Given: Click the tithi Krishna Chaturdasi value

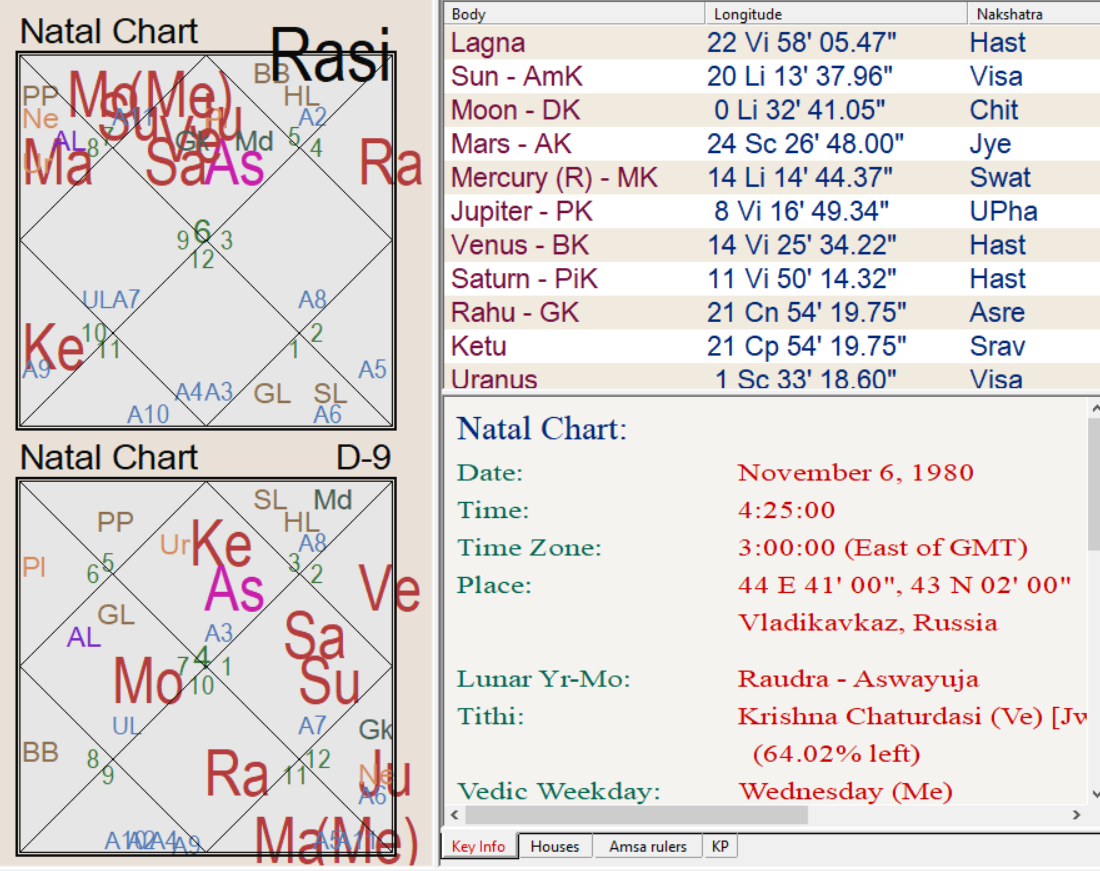Looking at the screenshot, I should (912, 716).
